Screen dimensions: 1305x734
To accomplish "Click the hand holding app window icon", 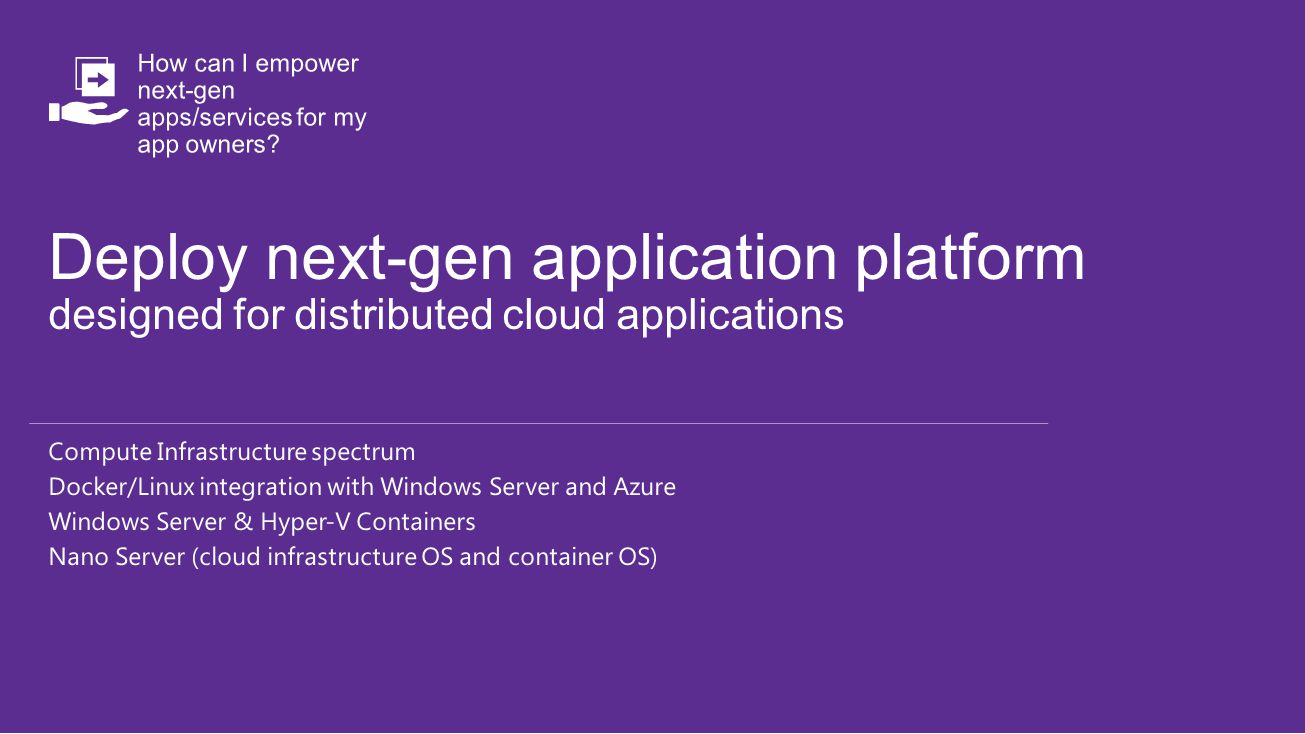I will click(89, 91).
